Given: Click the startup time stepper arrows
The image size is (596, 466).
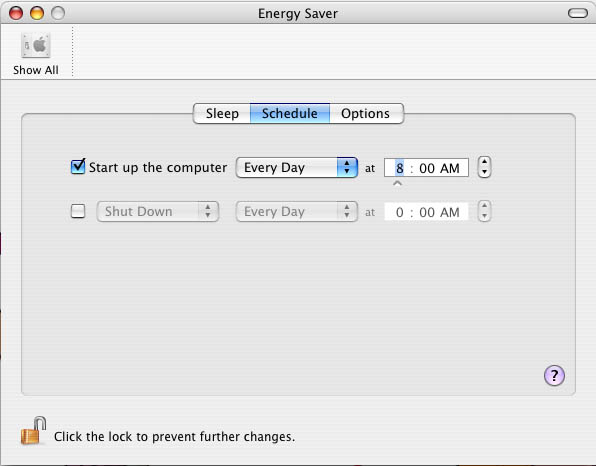Looking at the screenshot, I should [x=484, y=167].
